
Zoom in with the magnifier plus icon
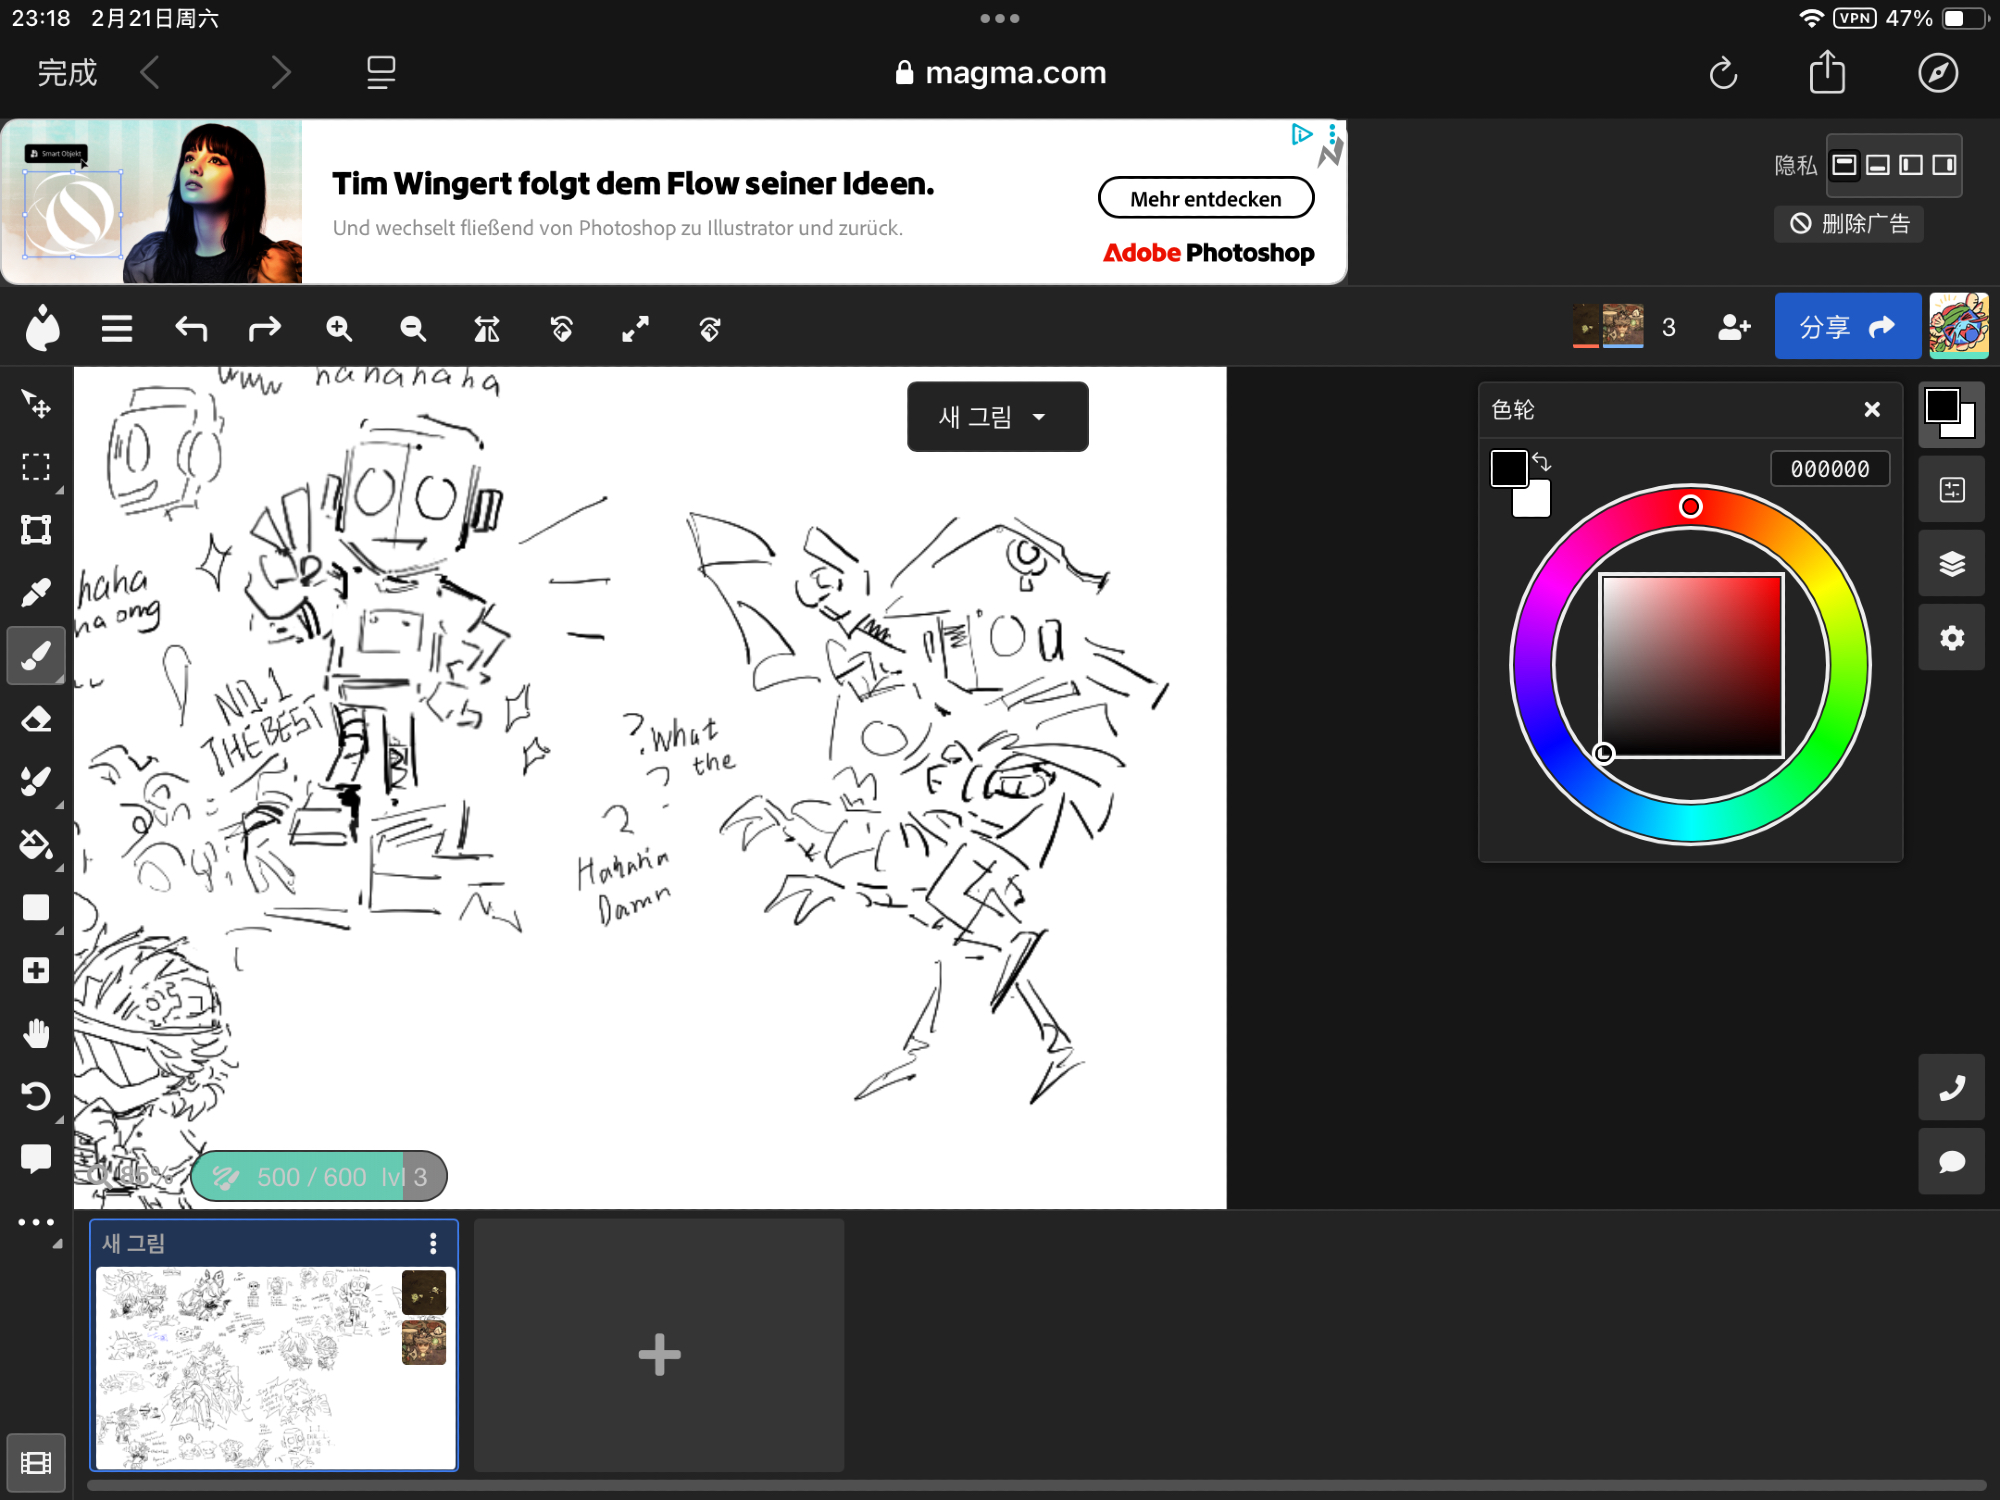coord(339,328)
